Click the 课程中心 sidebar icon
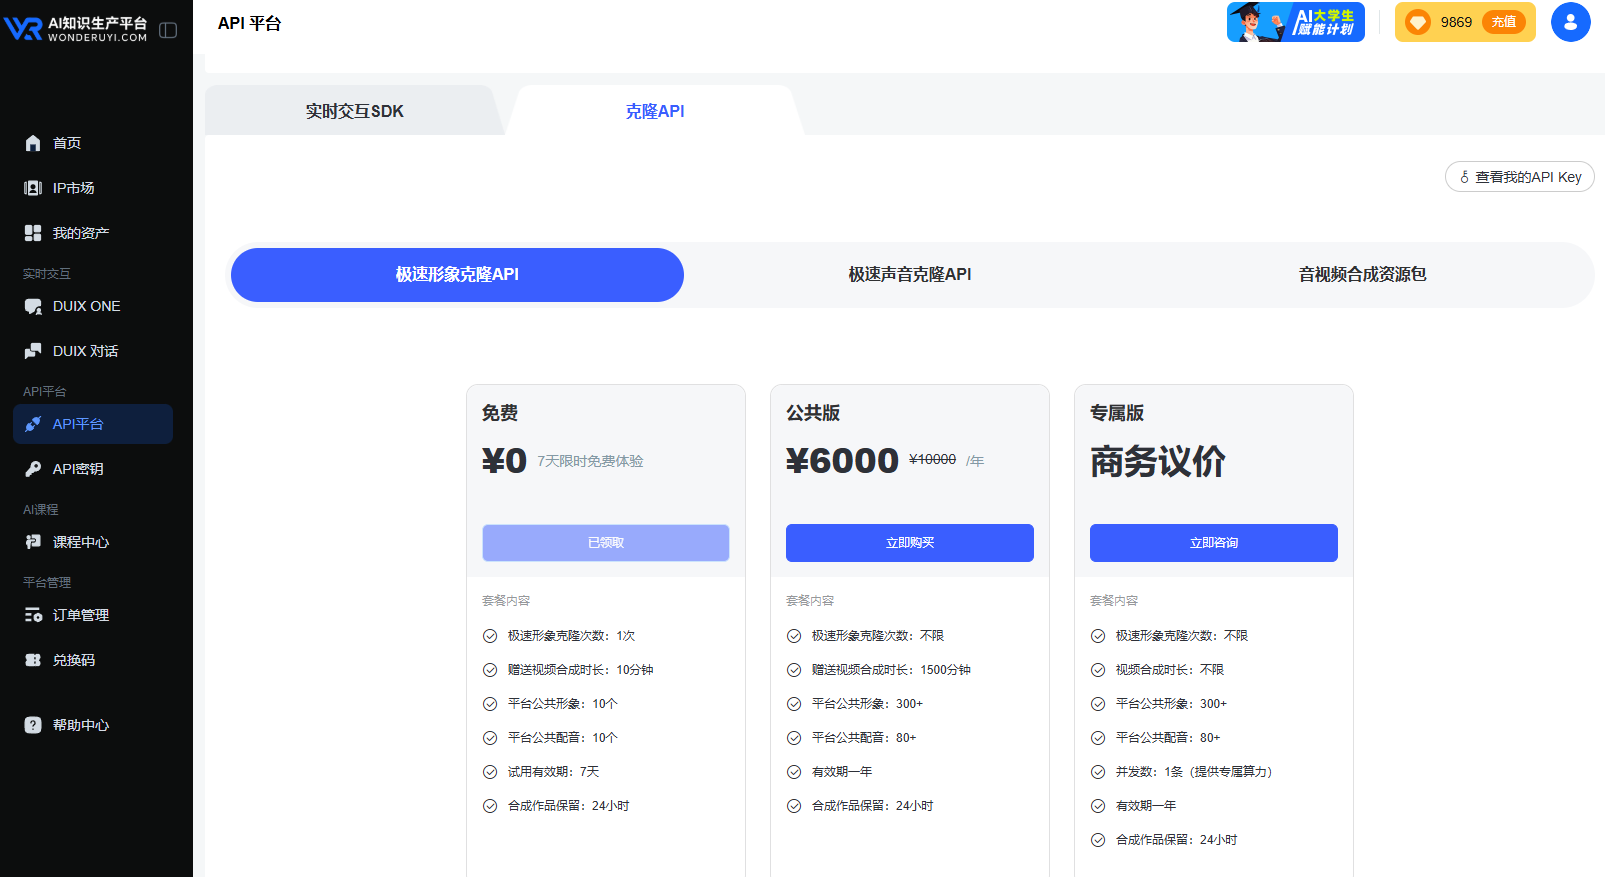 pyautogui.click(x=33, y=542)
